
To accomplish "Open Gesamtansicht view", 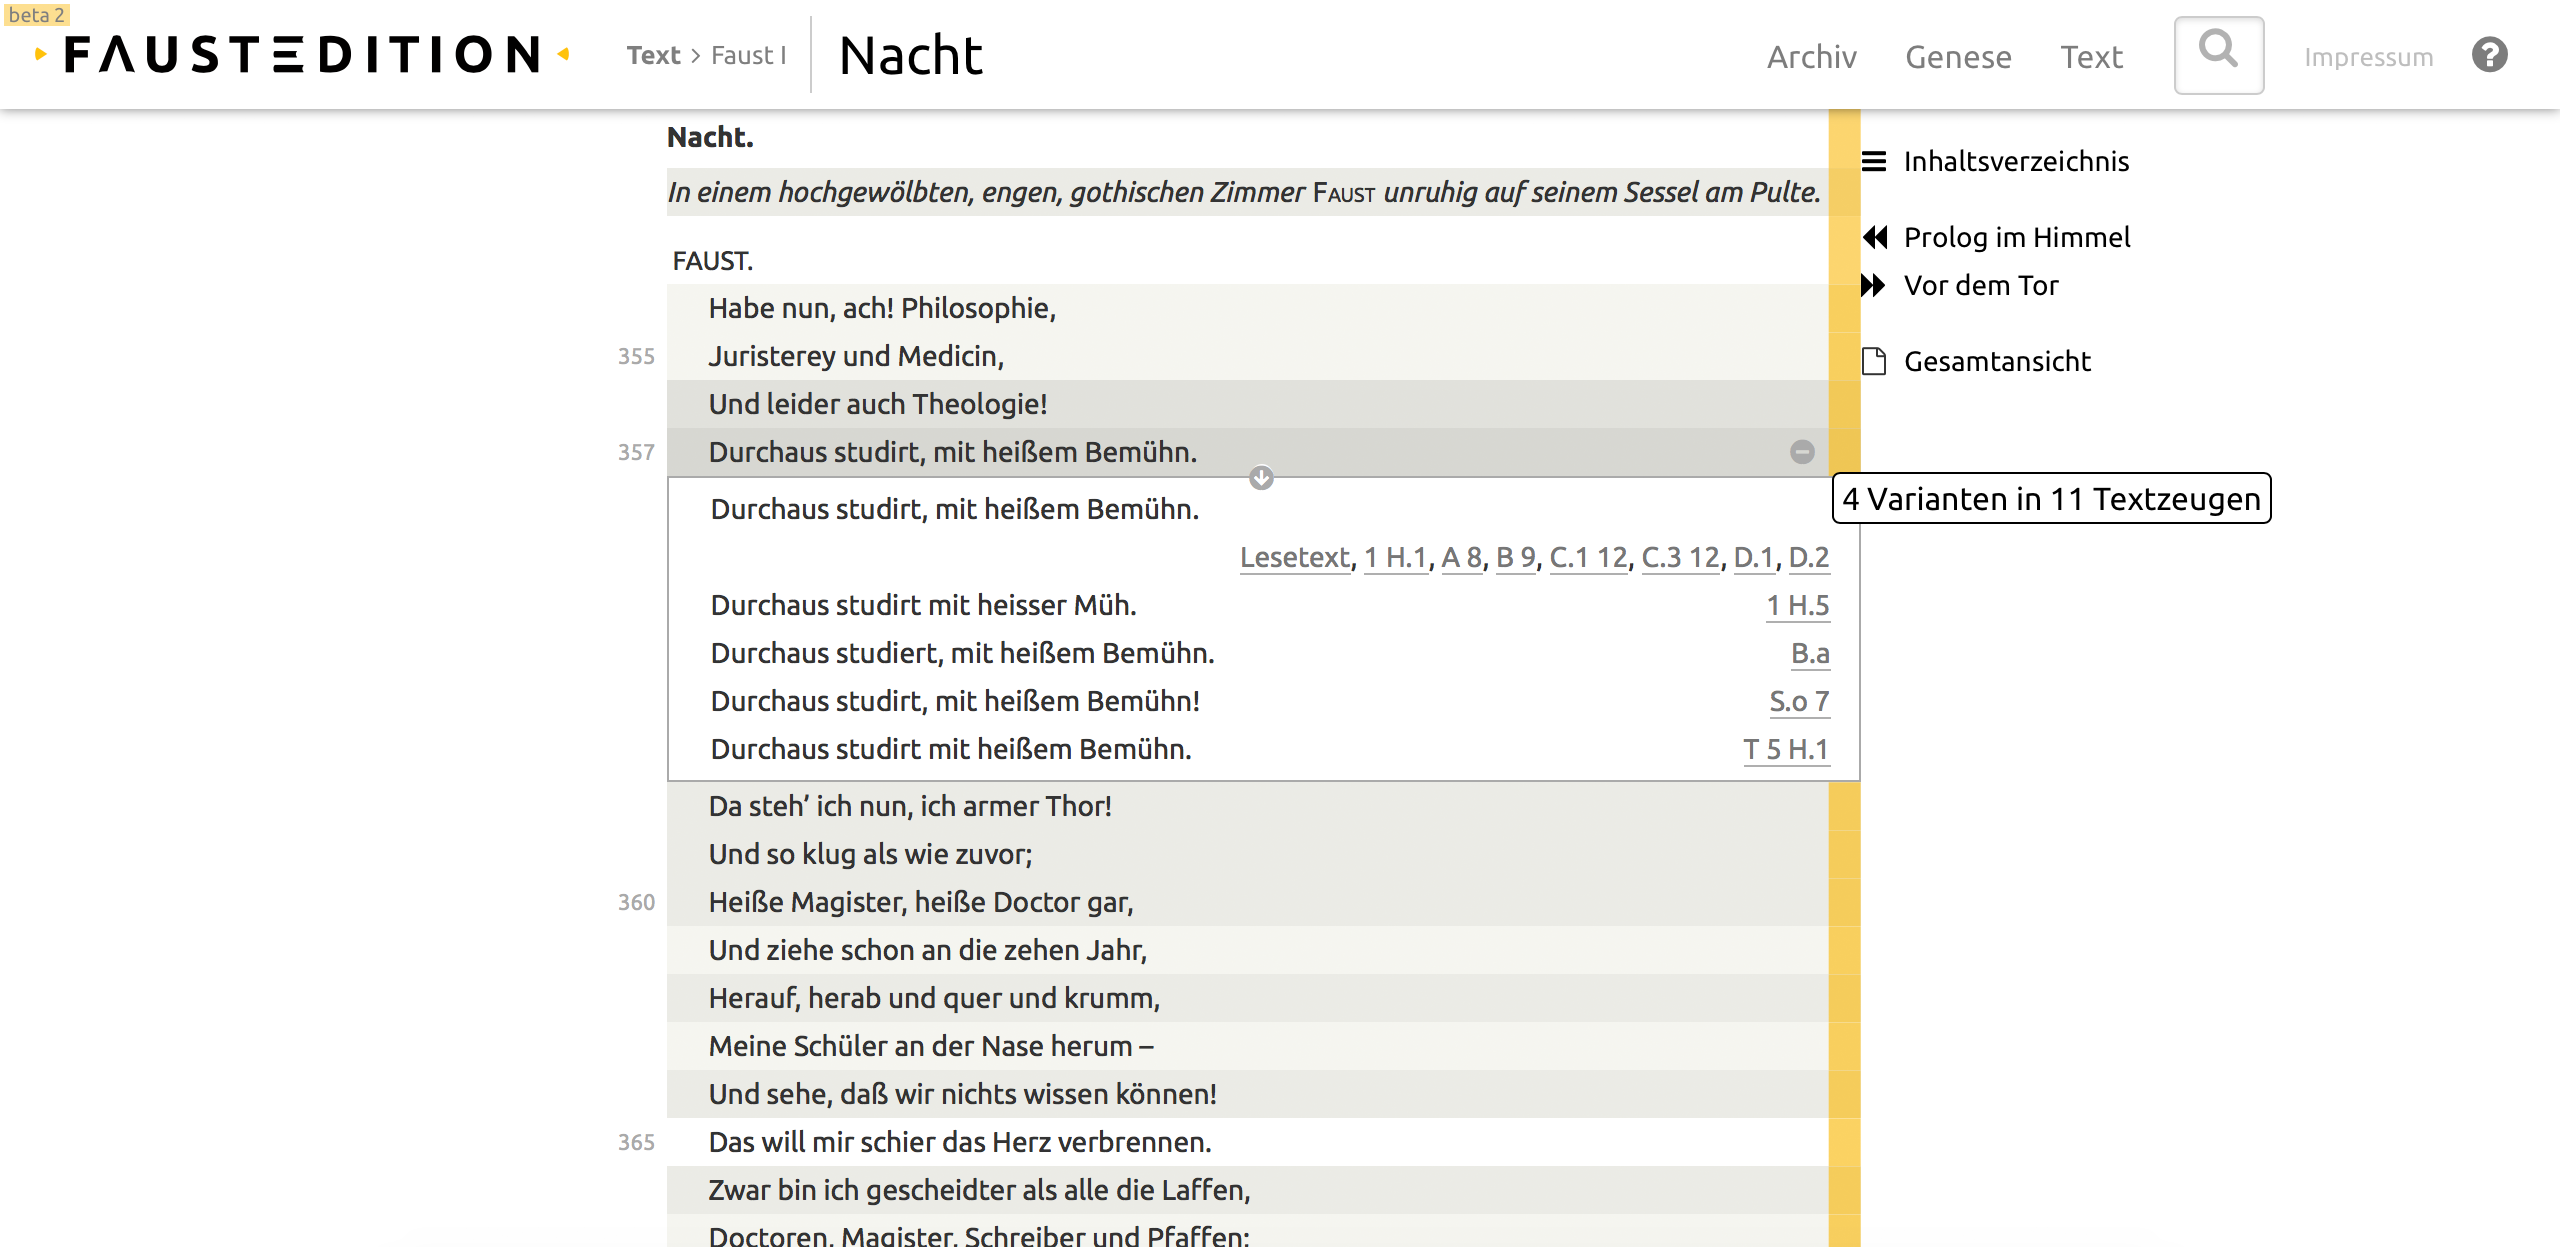I will coord(1997,361).
